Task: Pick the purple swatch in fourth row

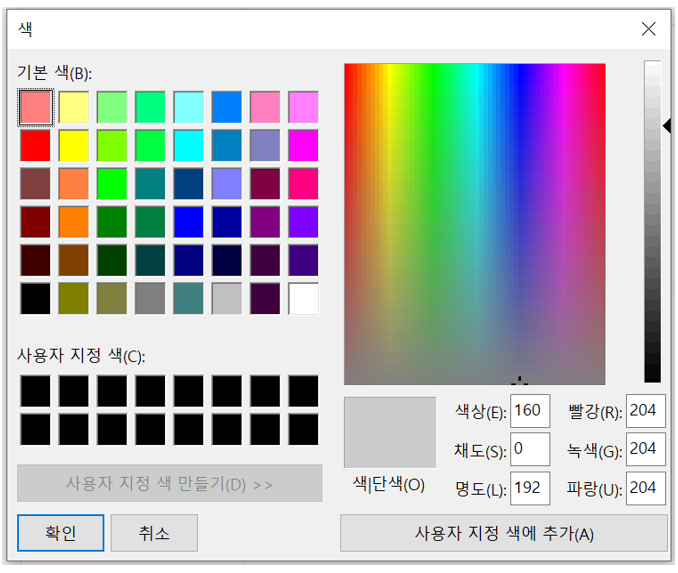Action: pos(265,222)
